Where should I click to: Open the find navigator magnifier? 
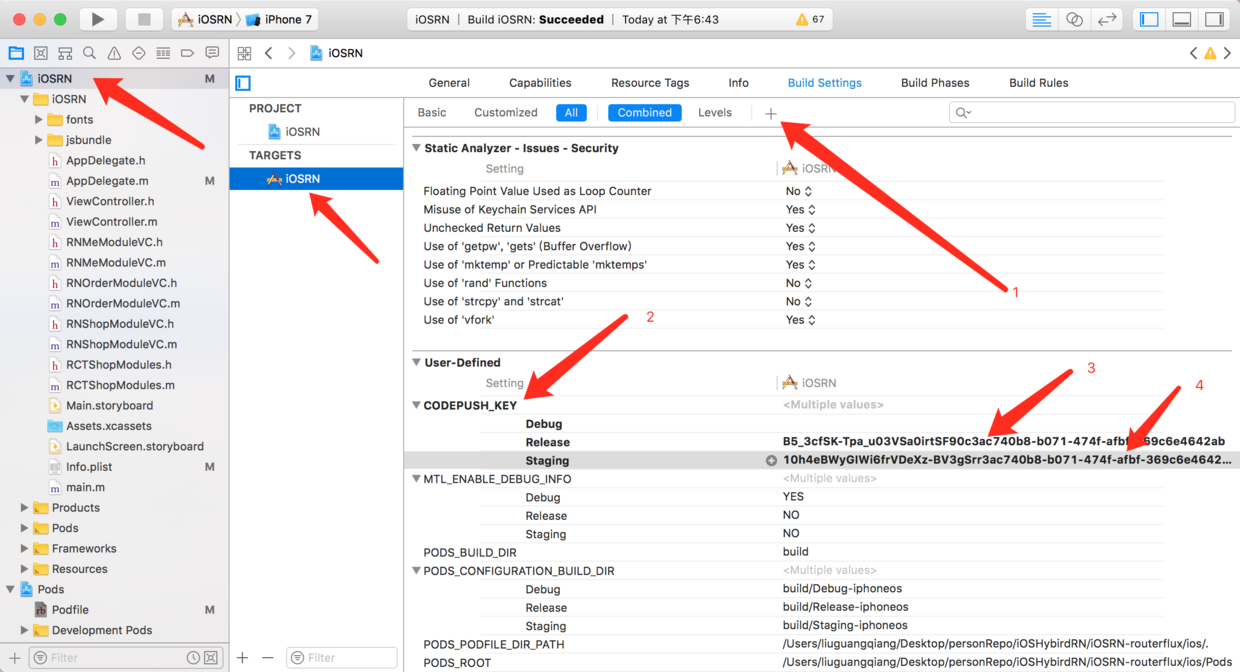tap(89, 53)
